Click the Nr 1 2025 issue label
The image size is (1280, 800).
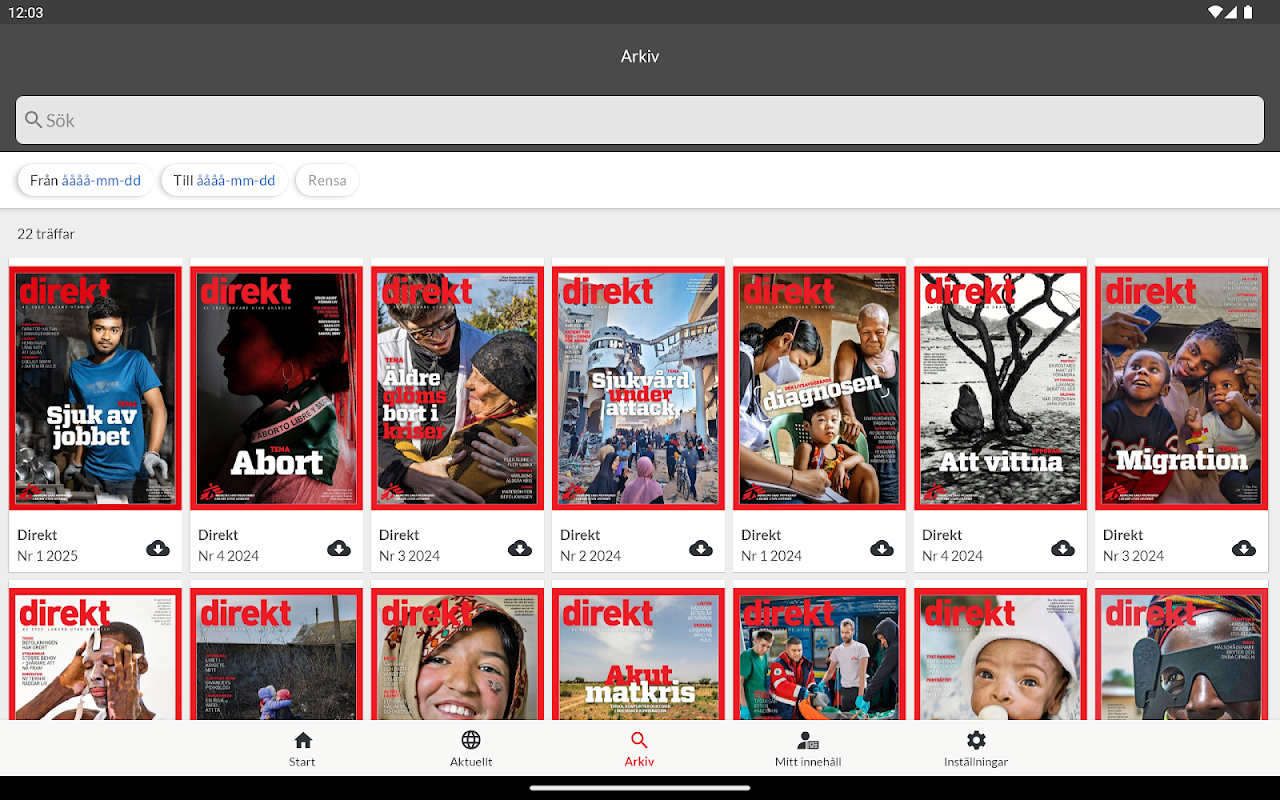tap(47, 556)
